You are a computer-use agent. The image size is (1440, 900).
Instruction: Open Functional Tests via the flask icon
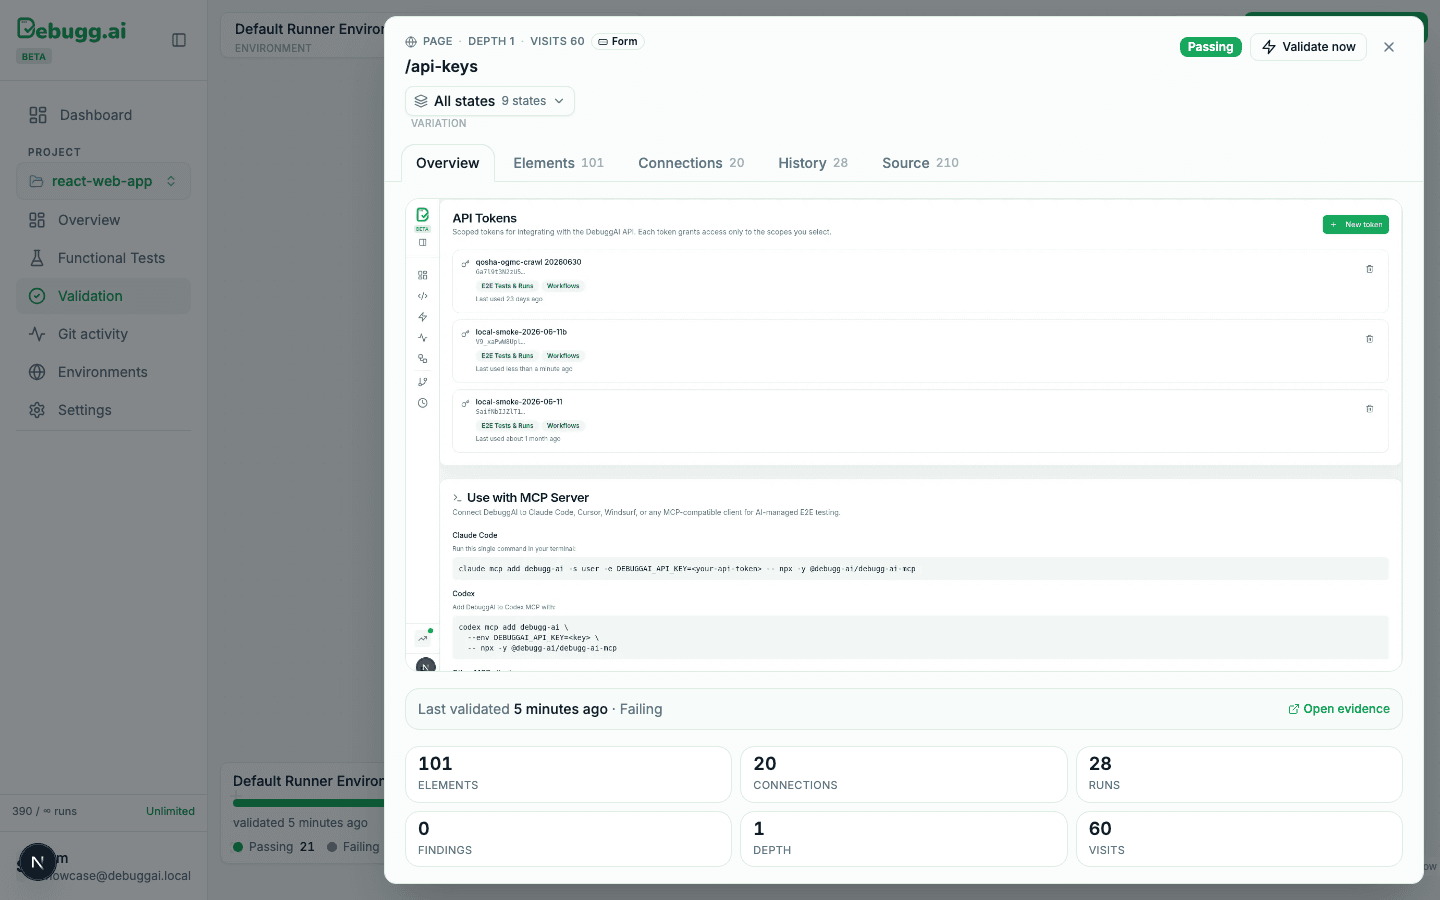pos(37,258)
